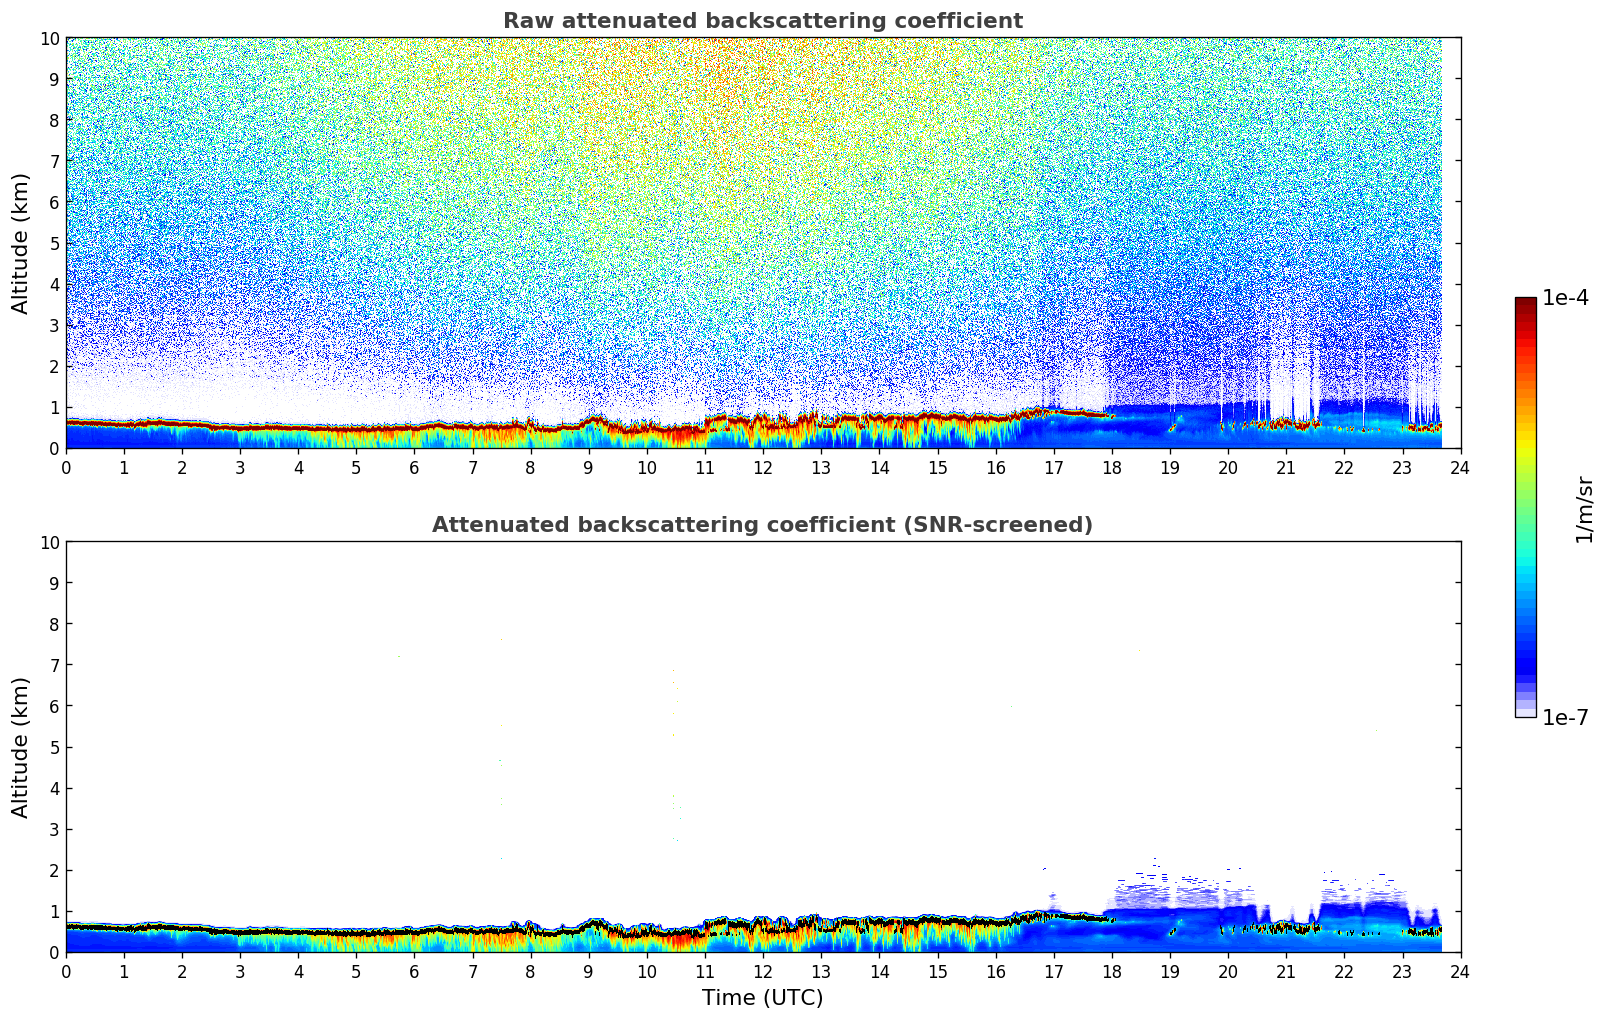The width and height of the screenshot is (1606, 1020).
Task: Click the '1e-4' colorbar maximum label
Action: click(x=1565, y=298)
